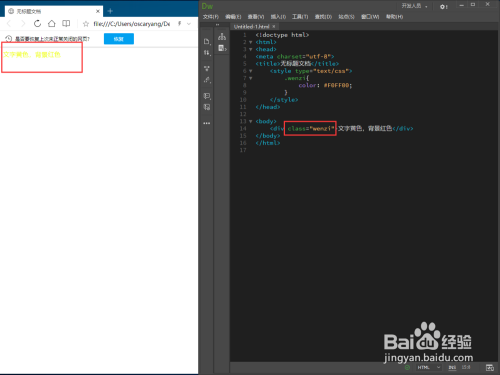Viewport: 500px width, 375px height.
Task: Collapse the .wenzi rule fold arrow
Action: coord(251,78)
